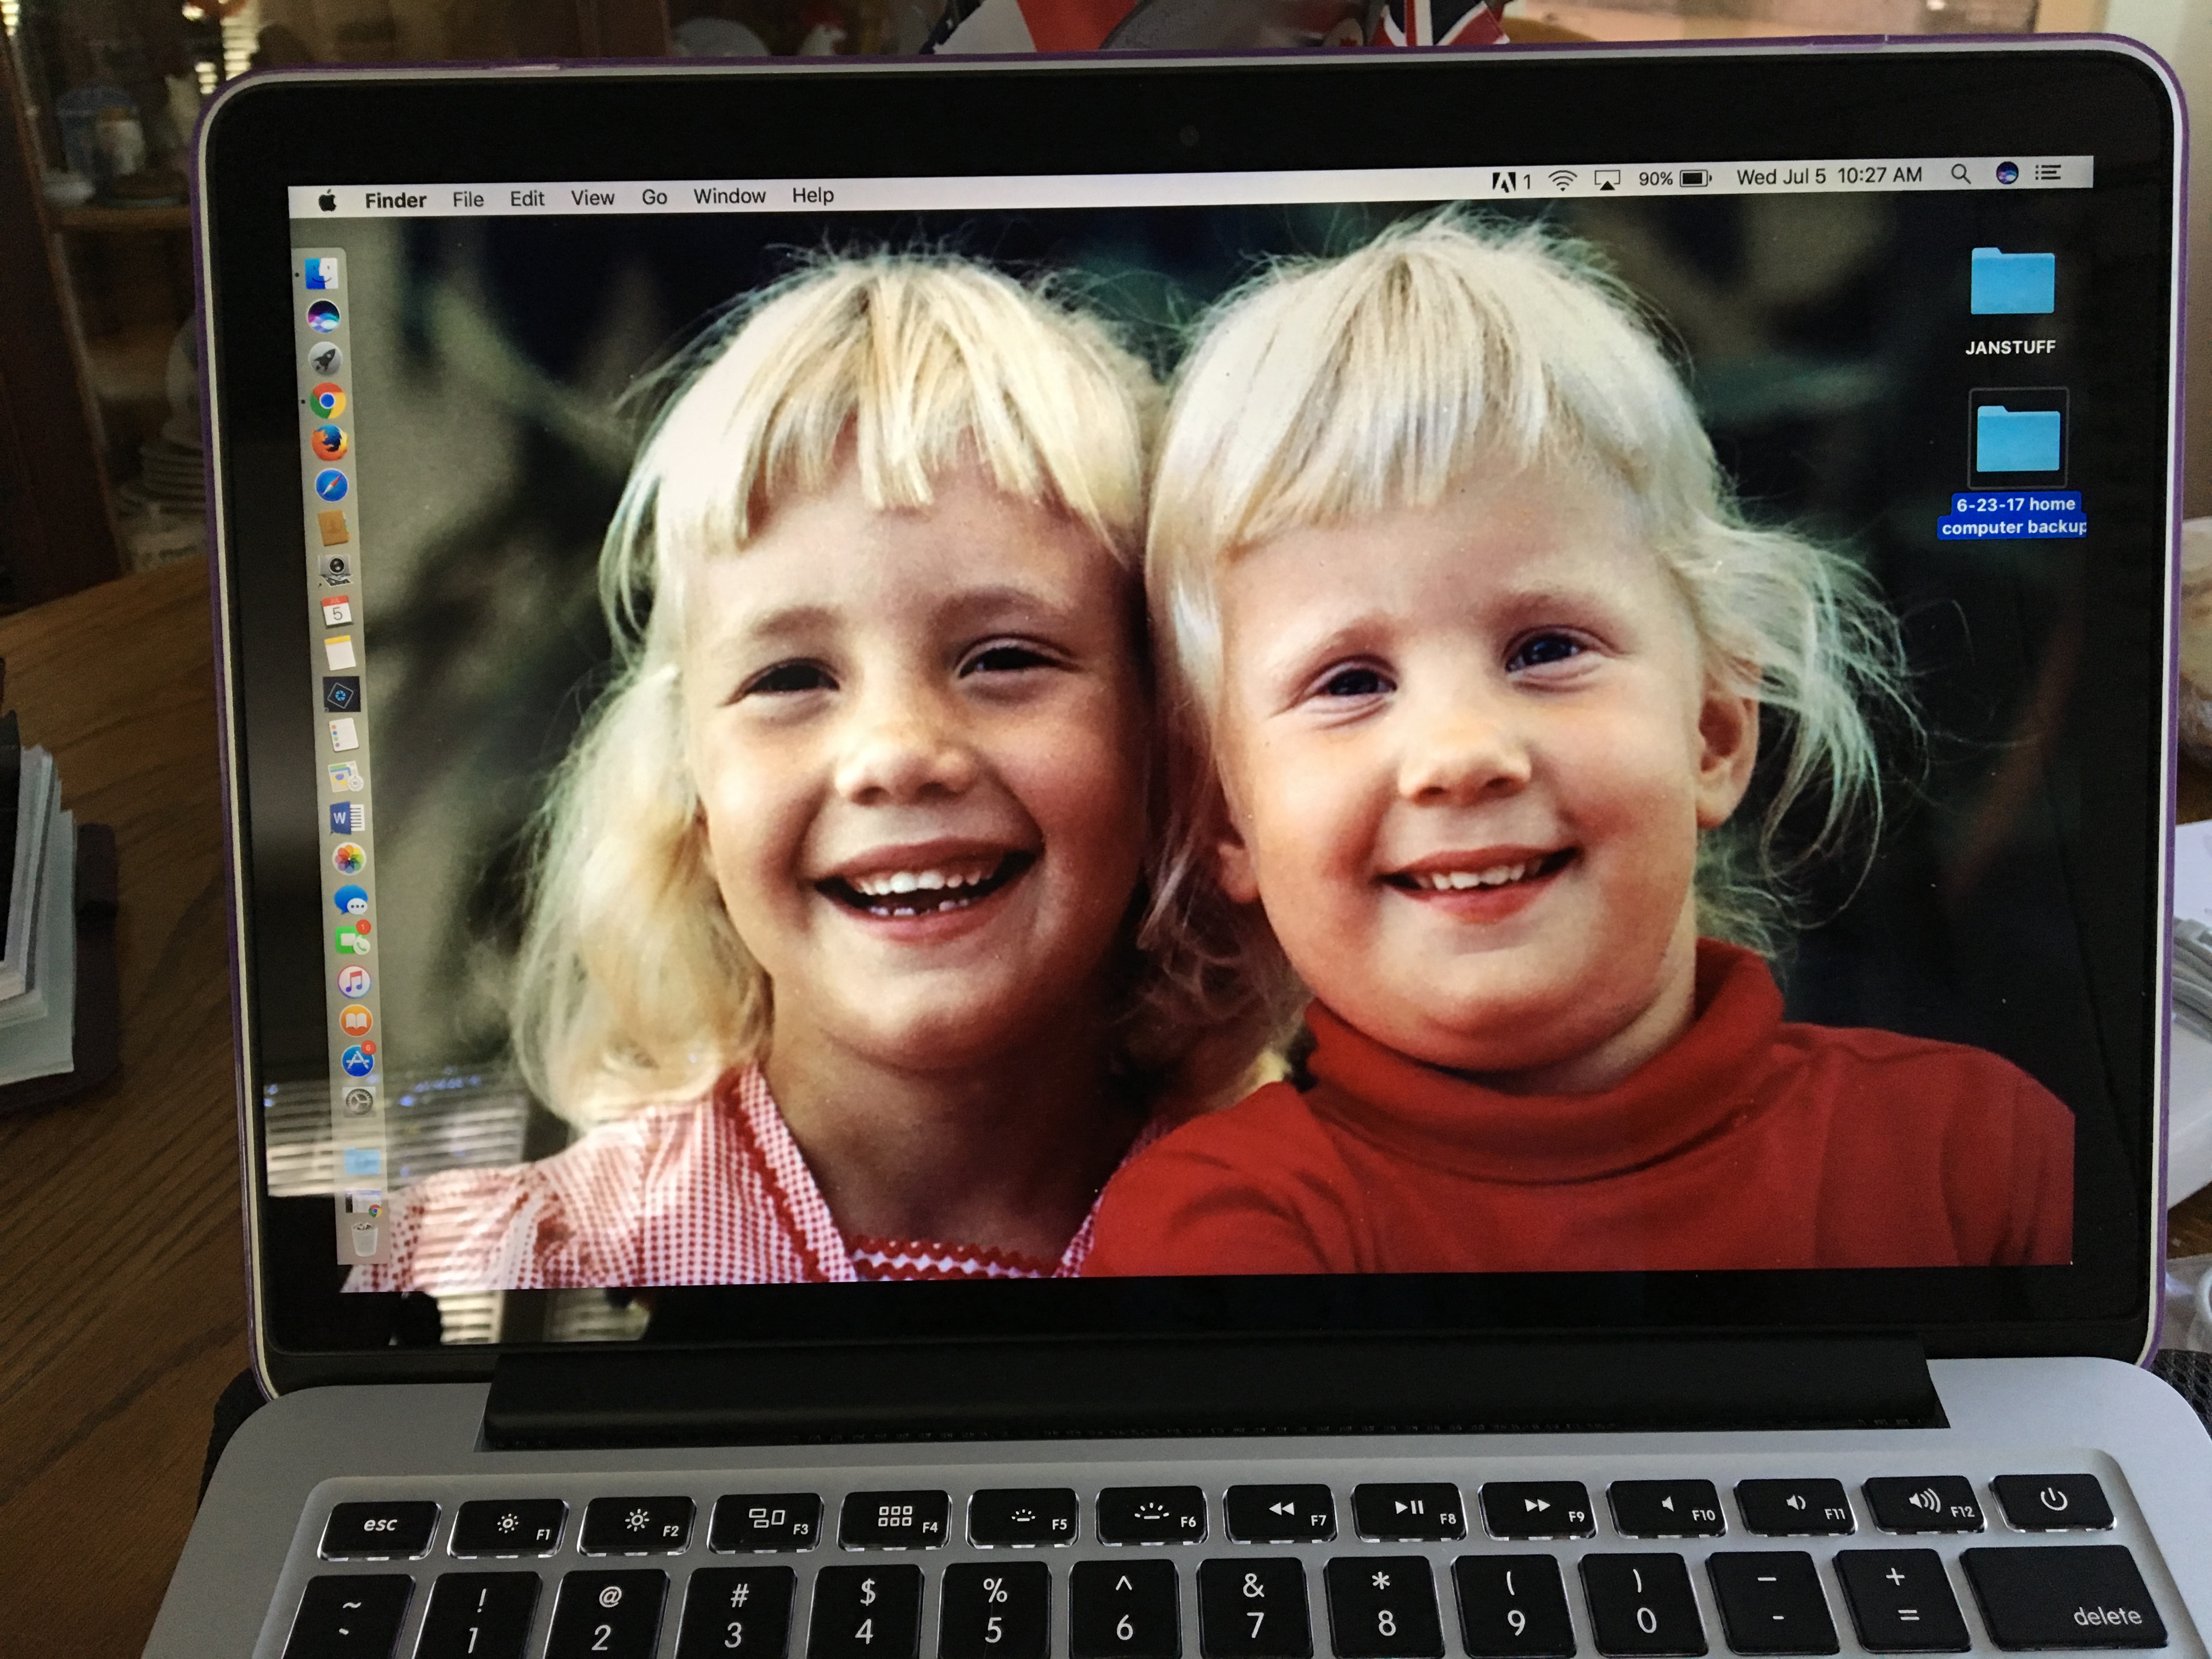Launch the Photos app in Dock
The width and height of the screenshot is (2212, 1659).
coord(349,859)
